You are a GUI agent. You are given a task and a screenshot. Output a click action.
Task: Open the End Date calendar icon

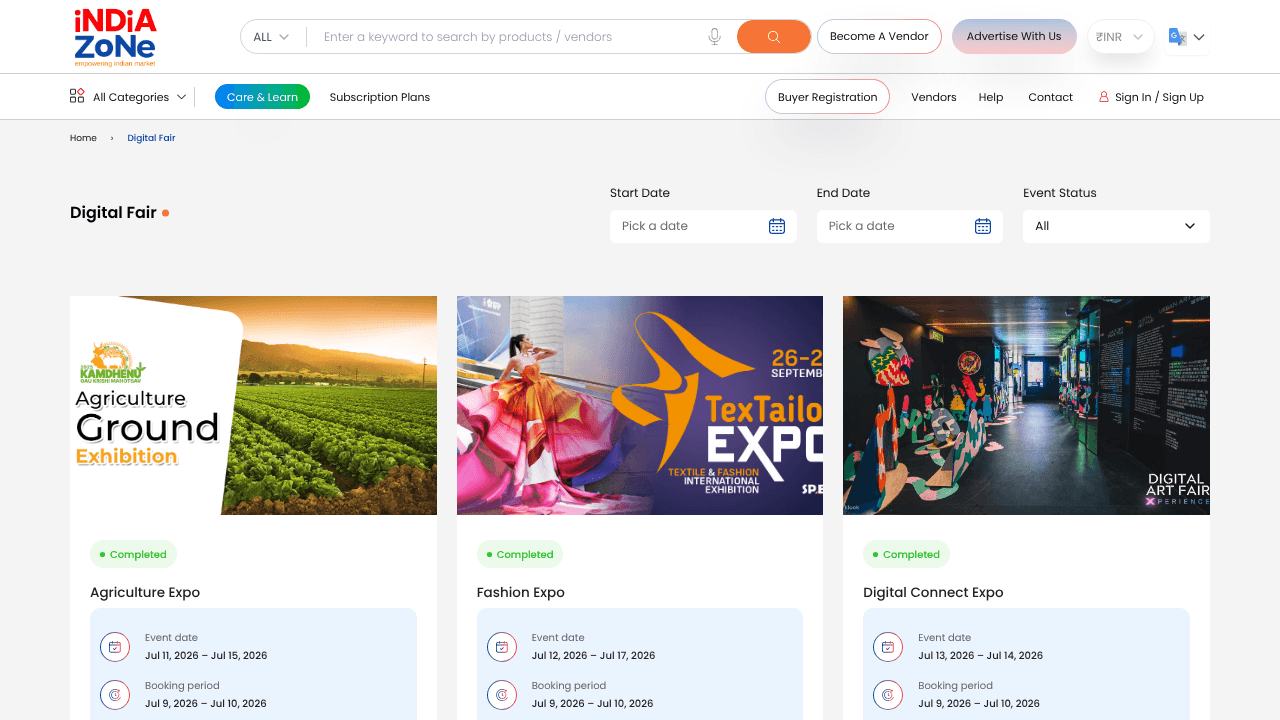click(983, 226)
